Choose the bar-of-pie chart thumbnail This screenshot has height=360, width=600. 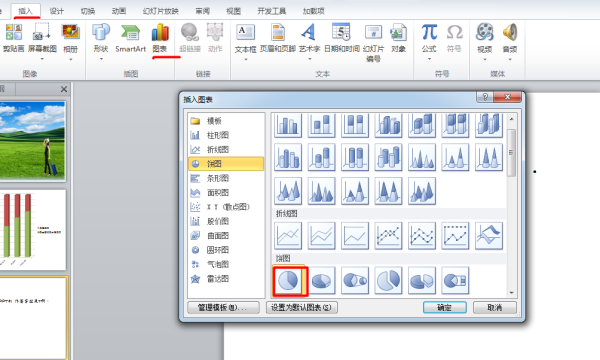tap(455, 280)
